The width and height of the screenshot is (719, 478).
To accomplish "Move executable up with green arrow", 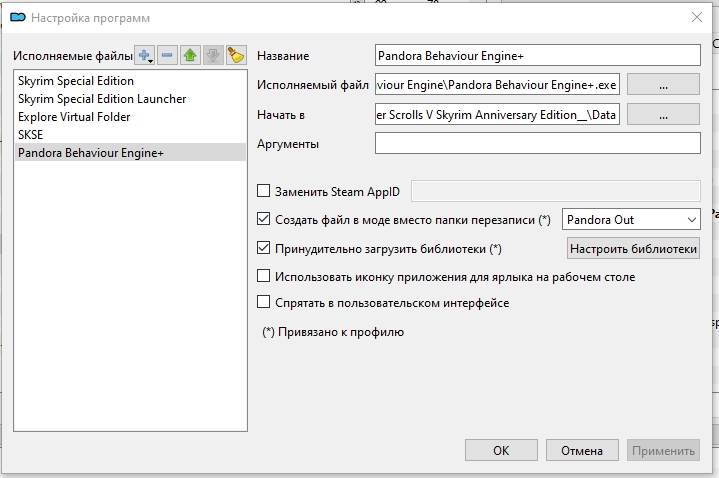I will 190,56.
